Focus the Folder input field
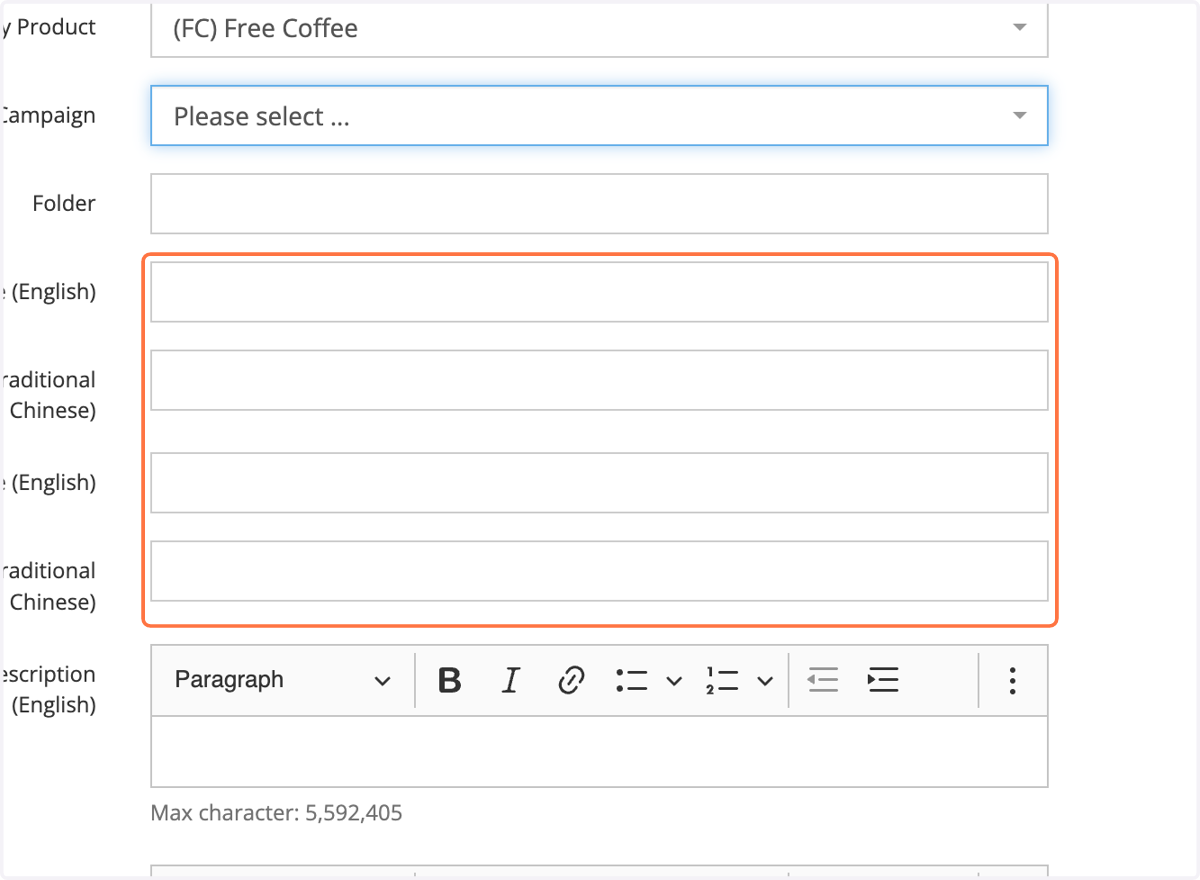The image size is (1200, 880). (599, 204)
